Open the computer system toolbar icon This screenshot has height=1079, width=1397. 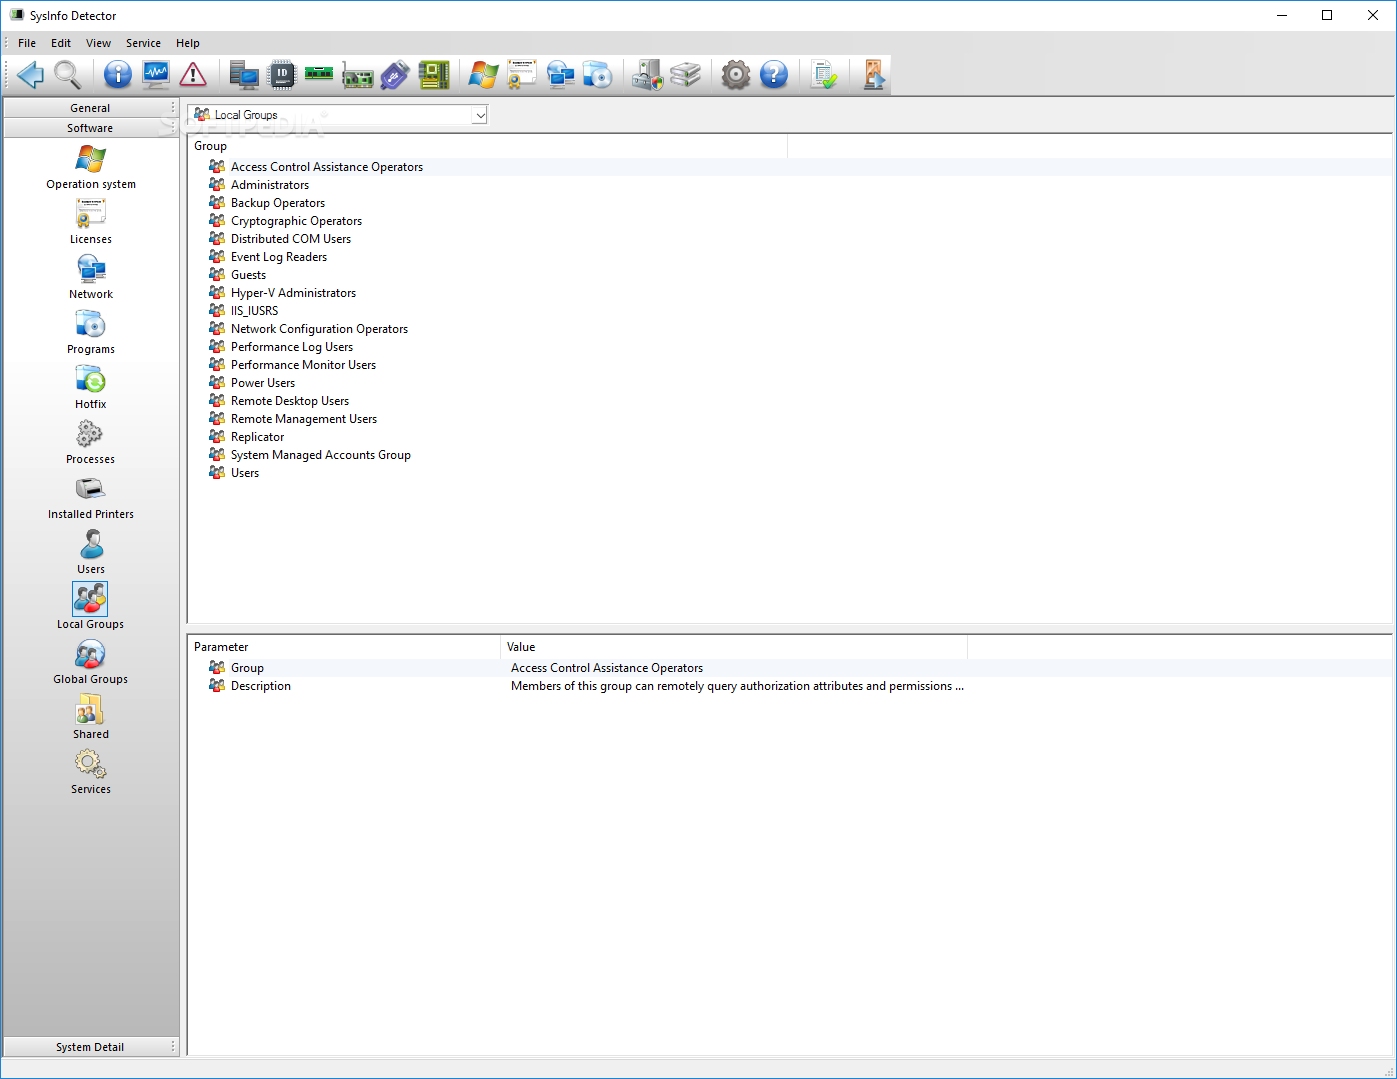[244, 75]
